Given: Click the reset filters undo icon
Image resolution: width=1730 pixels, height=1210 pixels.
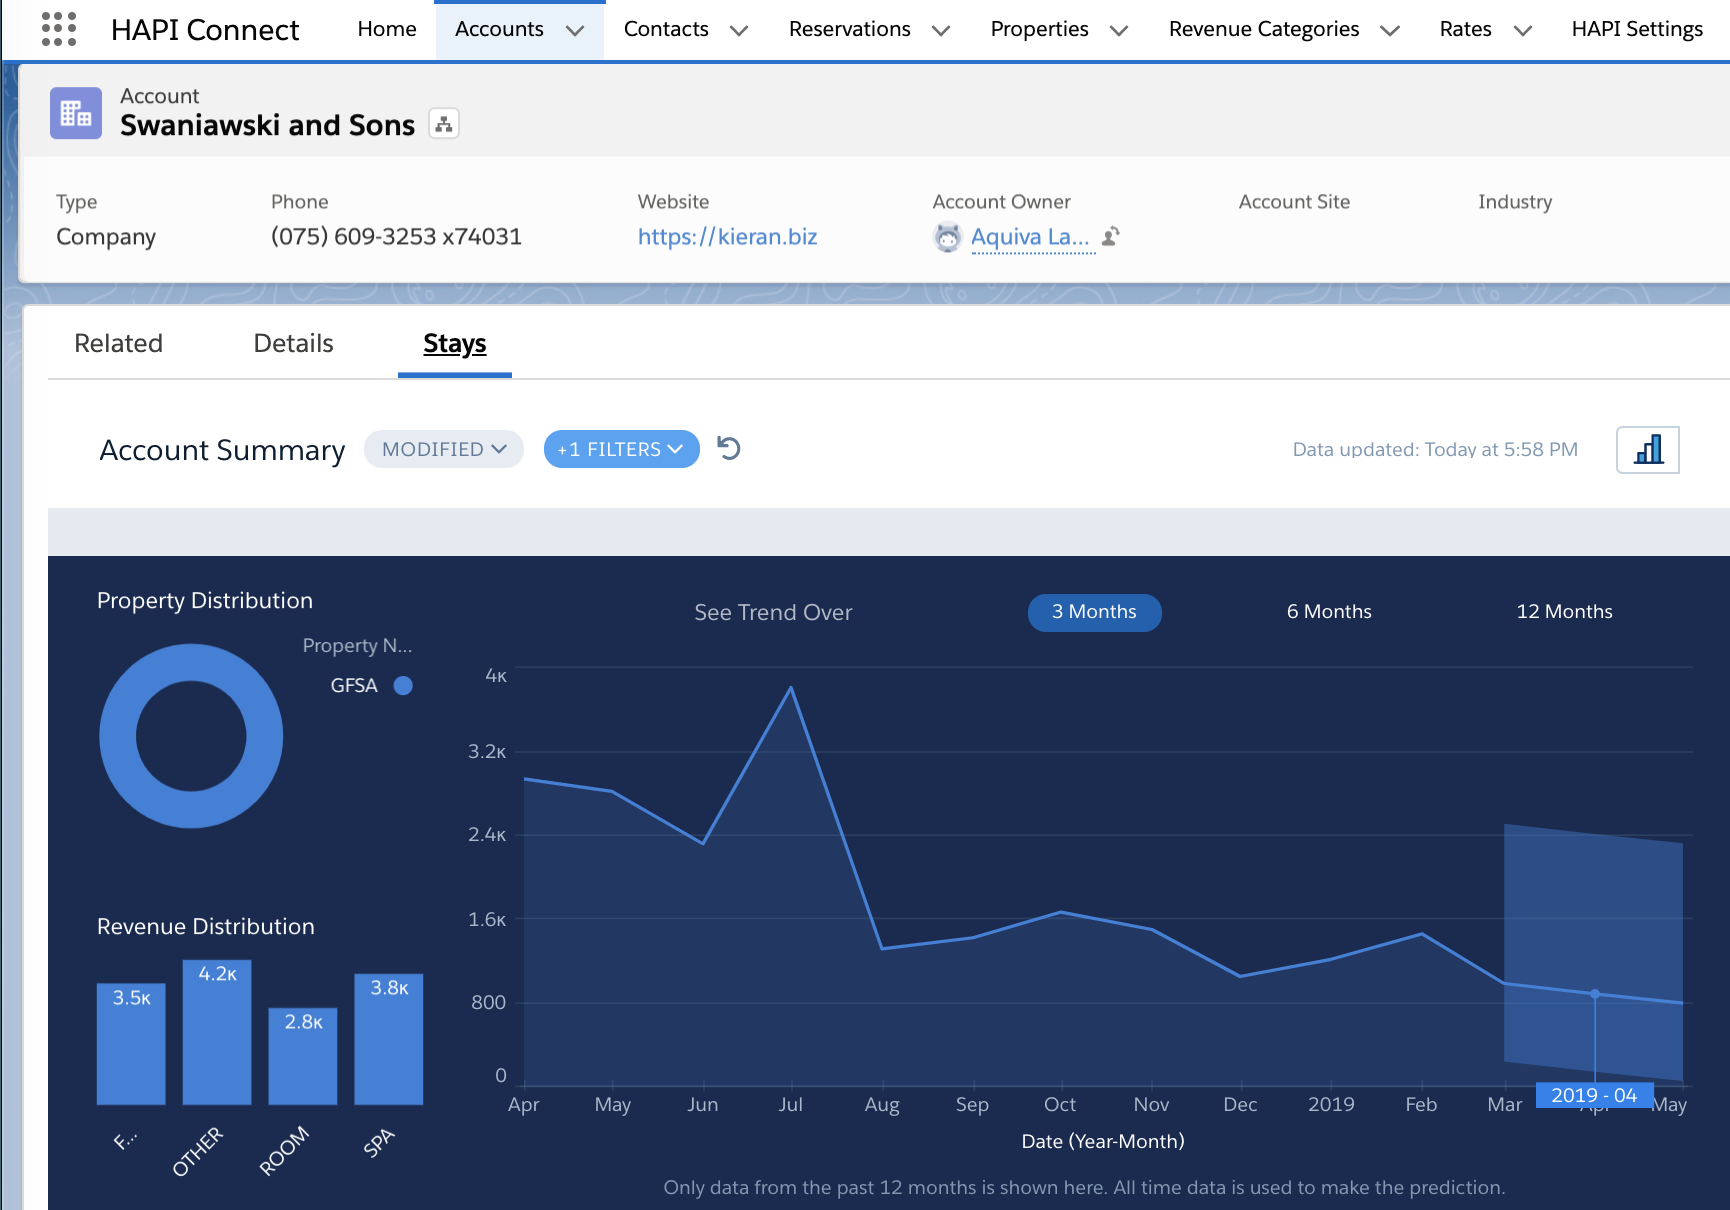Looking at the screenshot, I should [729, 449].
